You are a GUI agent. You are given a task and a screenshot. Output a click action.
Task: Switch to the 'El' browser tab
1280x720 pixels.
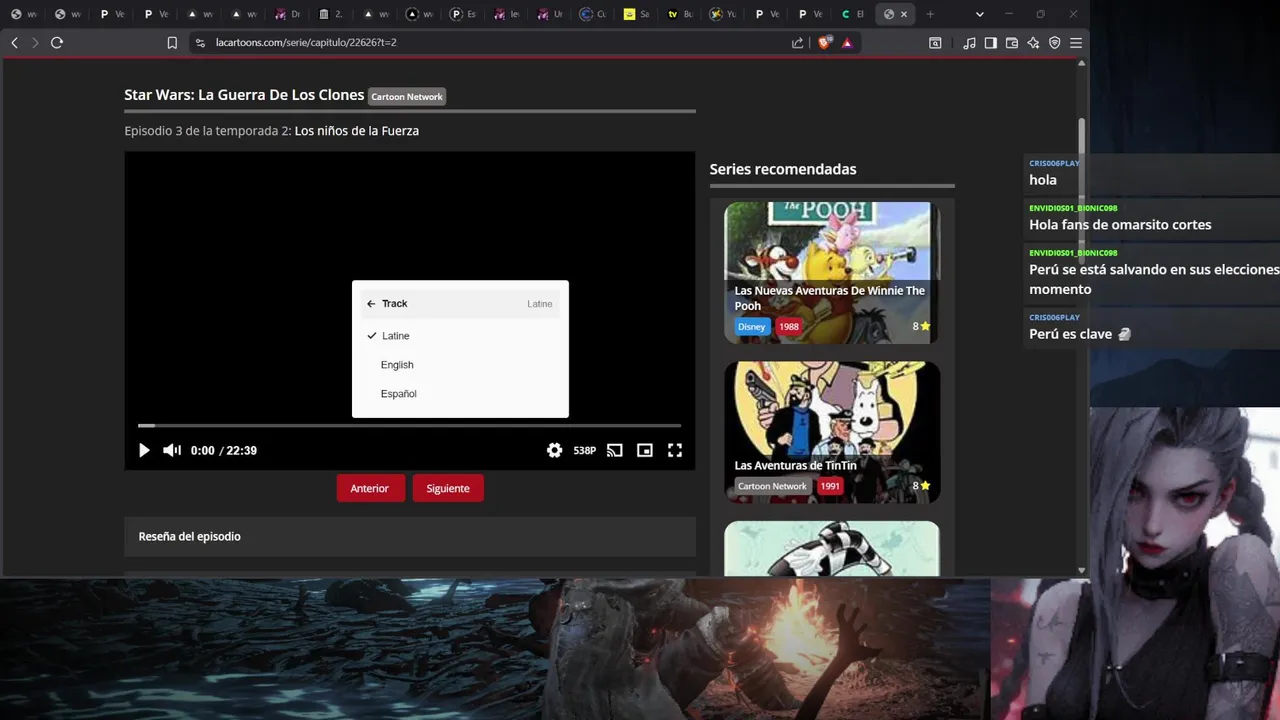(x=854, y=14)
